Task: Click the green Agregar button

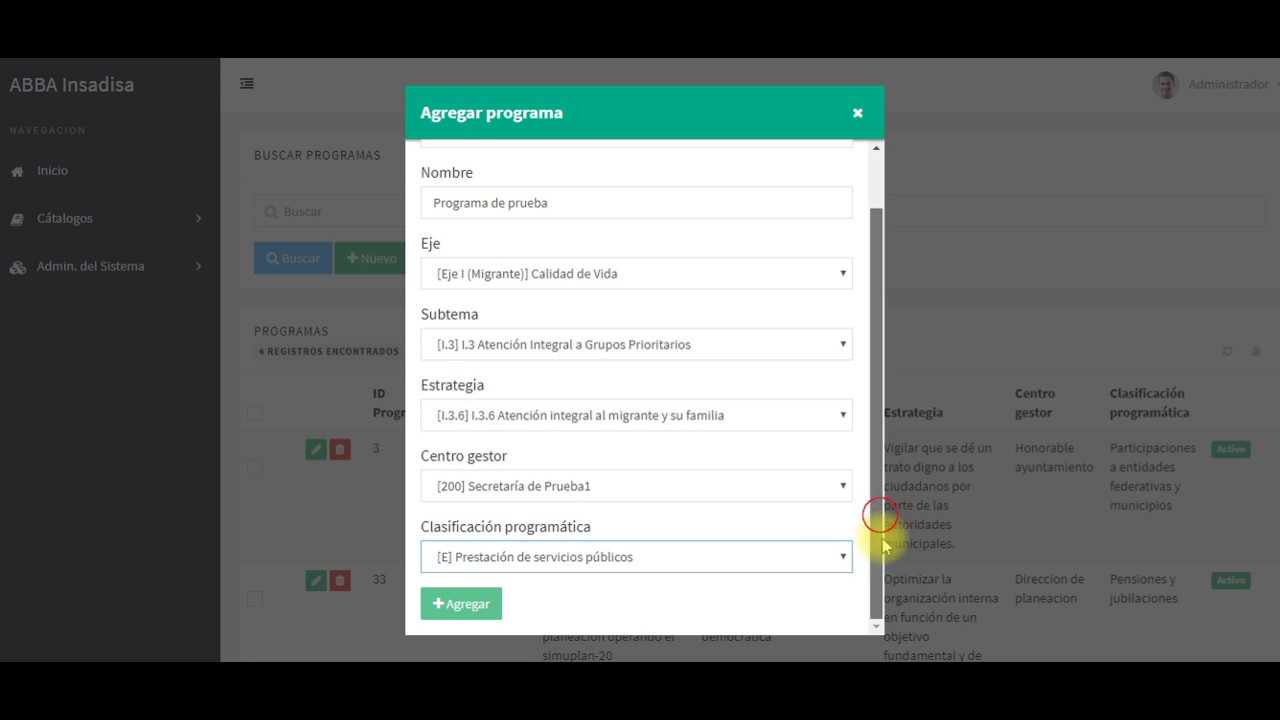Action: point(461,604)
